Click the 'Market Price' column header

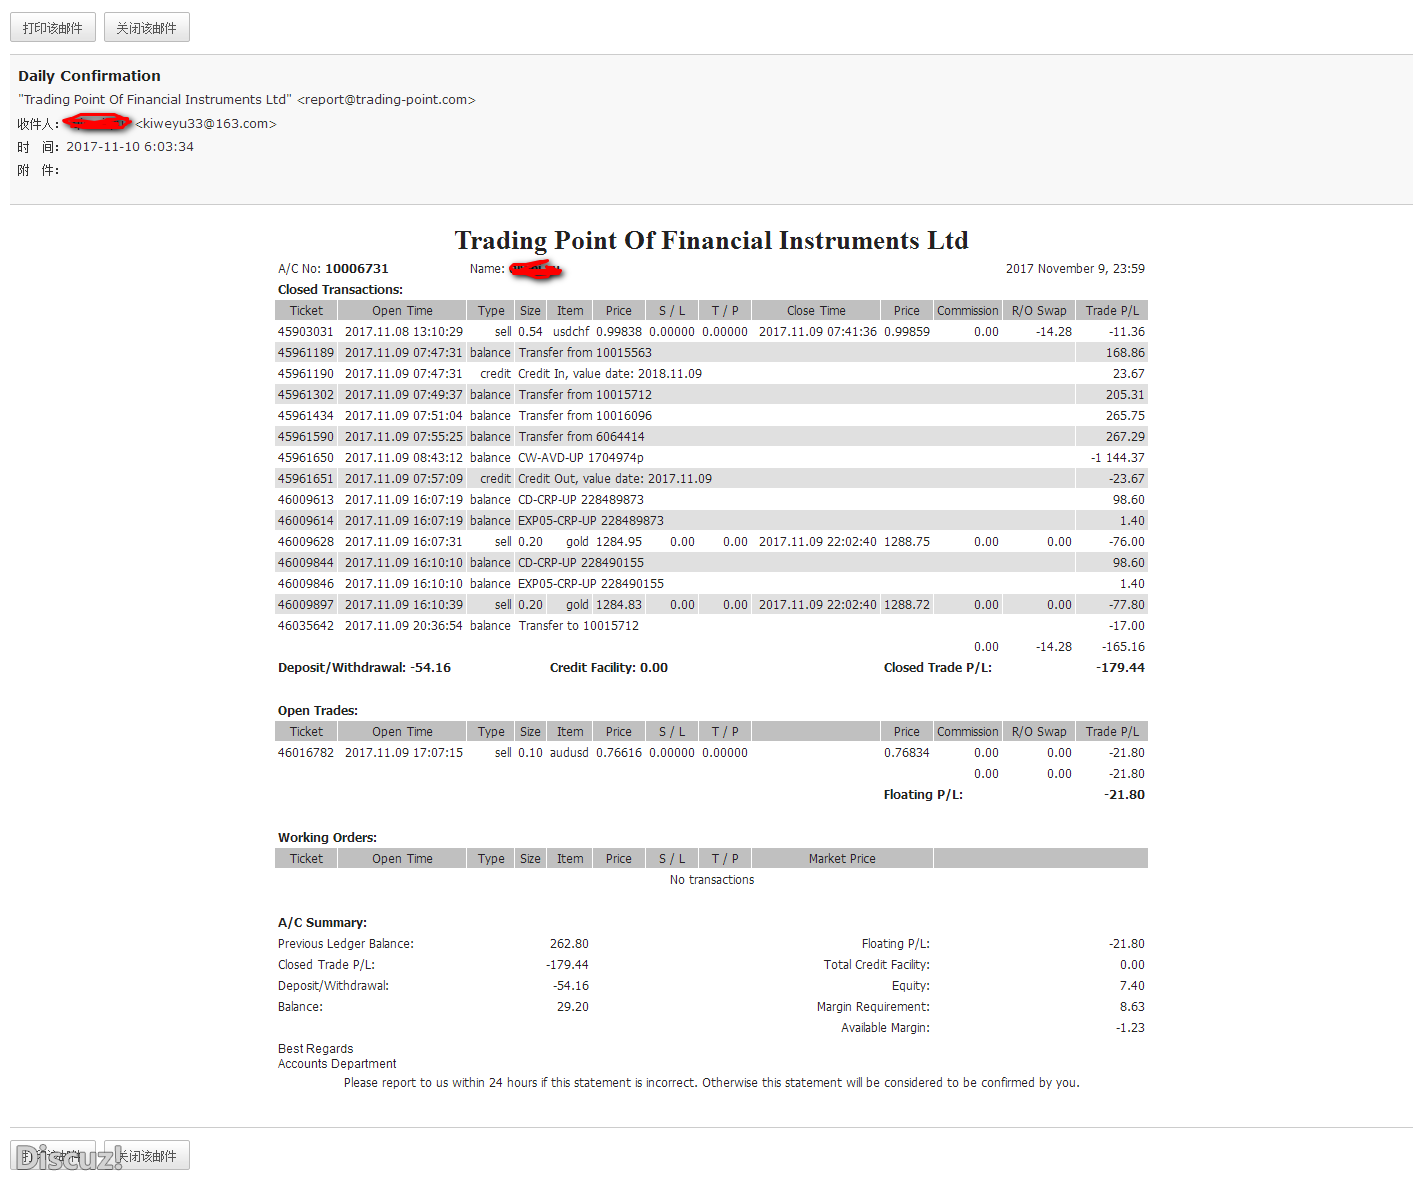point(842,859)
